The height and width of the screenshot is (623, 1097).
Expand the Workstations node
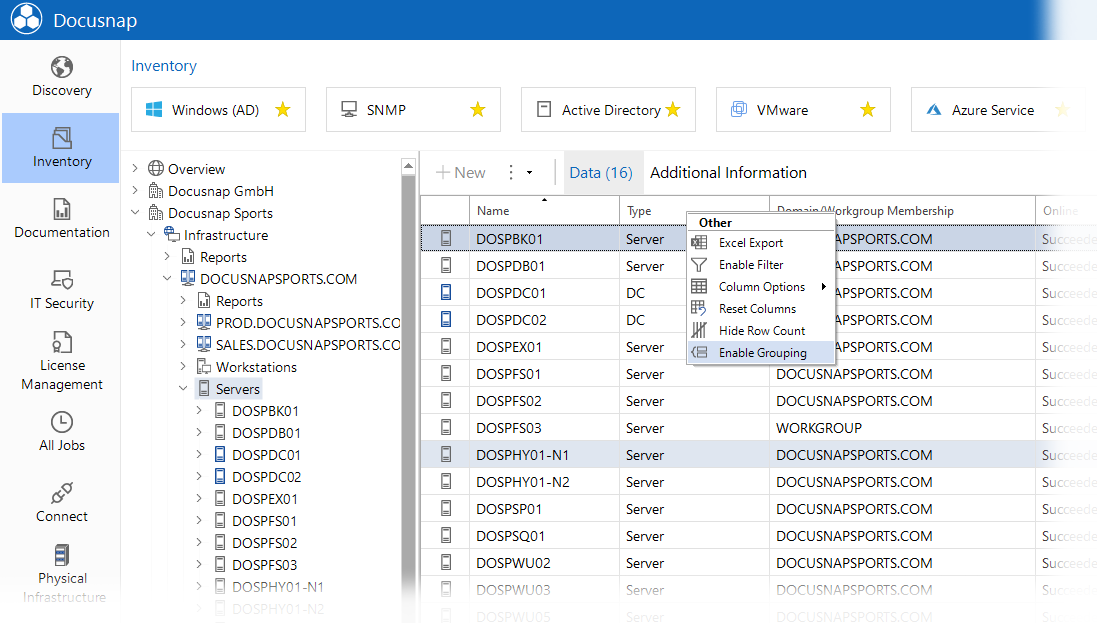click(x=183, y=367)
